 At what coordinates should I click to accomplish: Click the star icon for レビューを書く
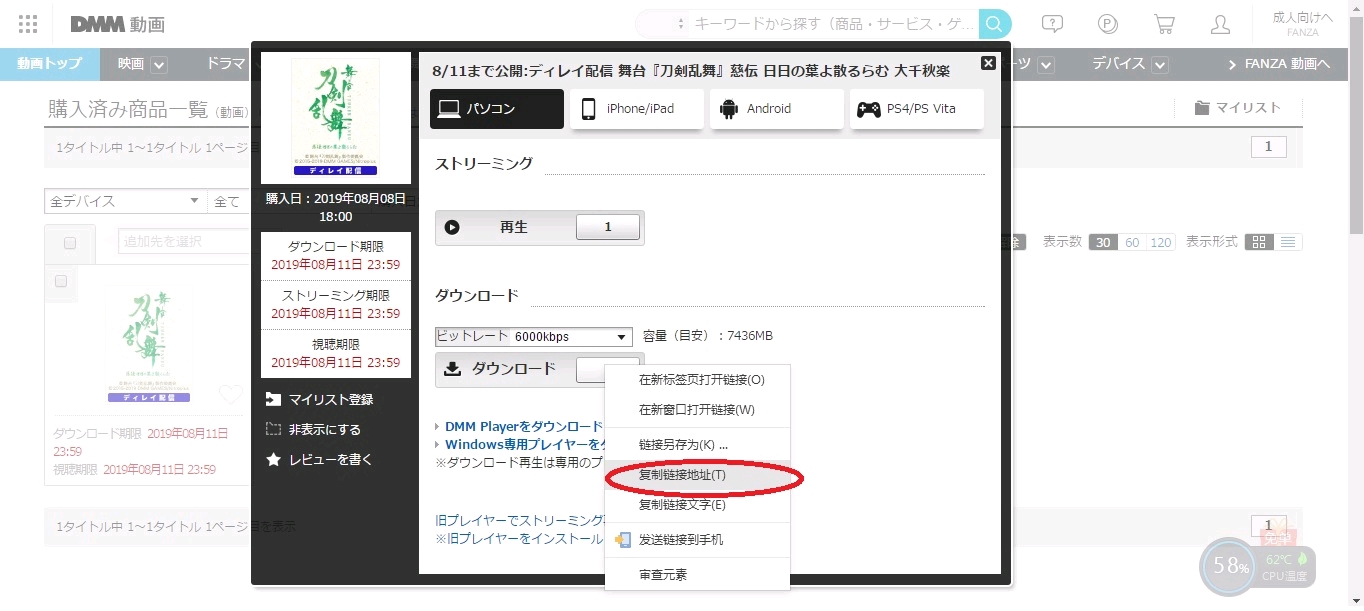point(273,460)
